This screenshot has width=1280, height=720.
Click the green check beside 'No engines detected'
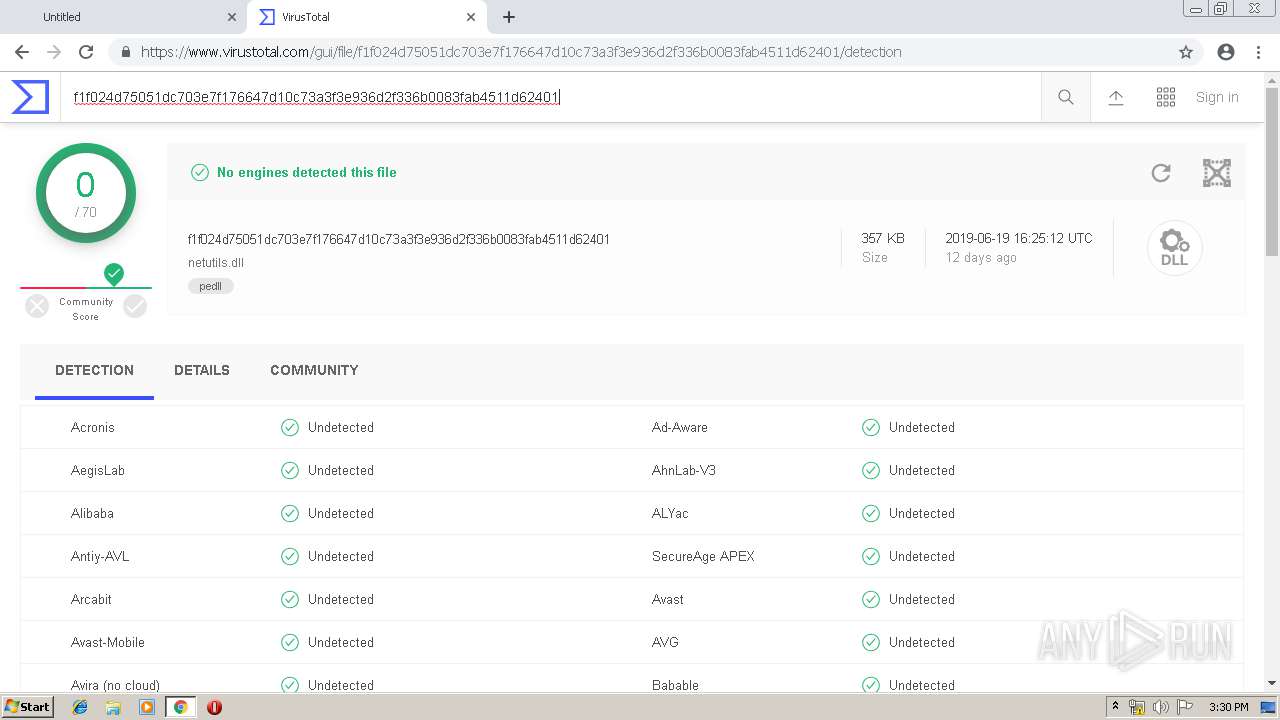pyautogui.click(x=200, y=172)
